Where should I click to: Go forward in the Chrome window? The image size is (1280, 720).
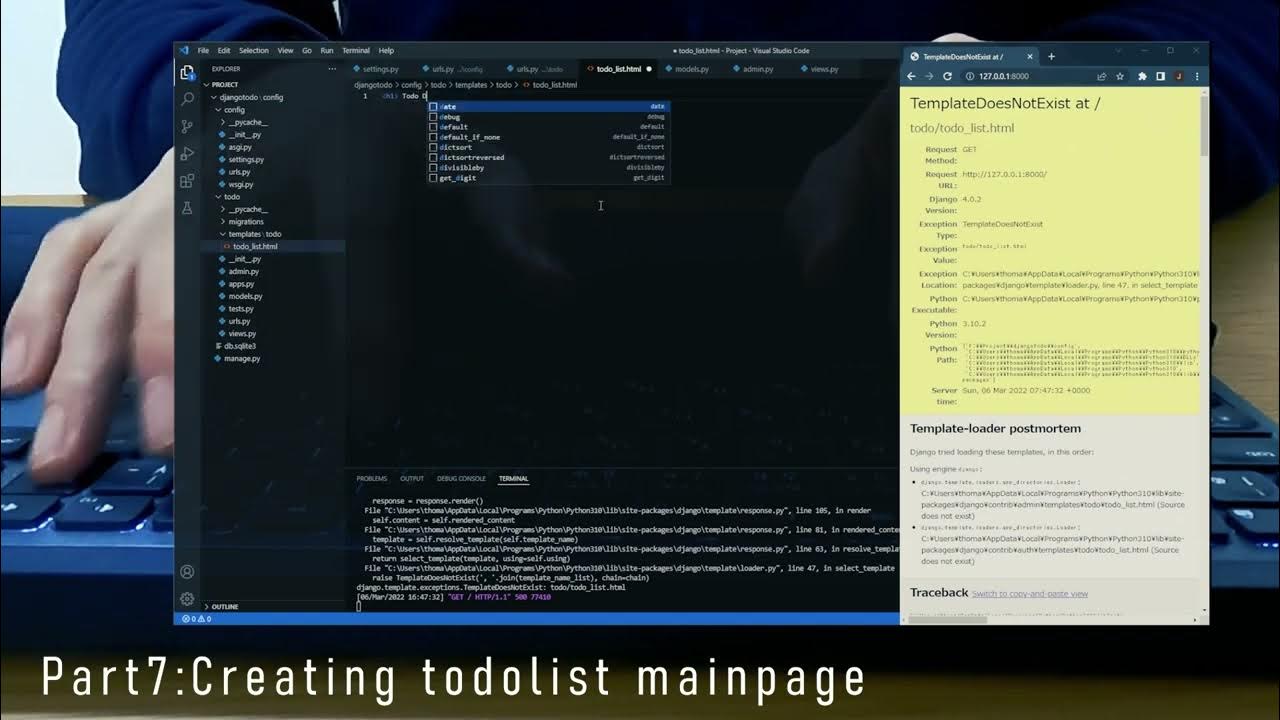(929, 76)
